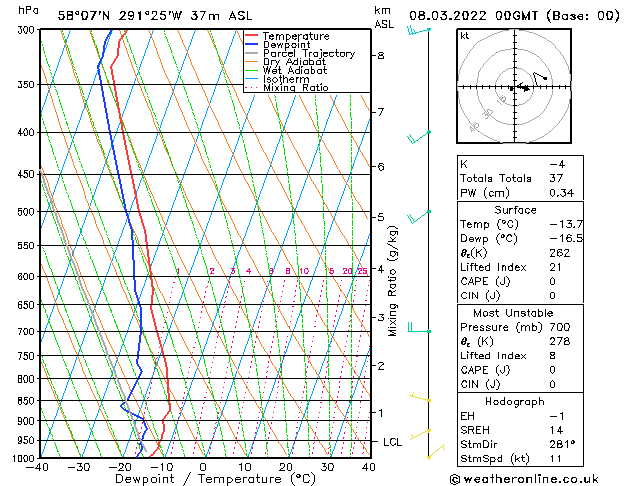Viewport: 629px width, 486px height.
Task: Click the K index value '-4'
Action: click(x=557, y=164)
